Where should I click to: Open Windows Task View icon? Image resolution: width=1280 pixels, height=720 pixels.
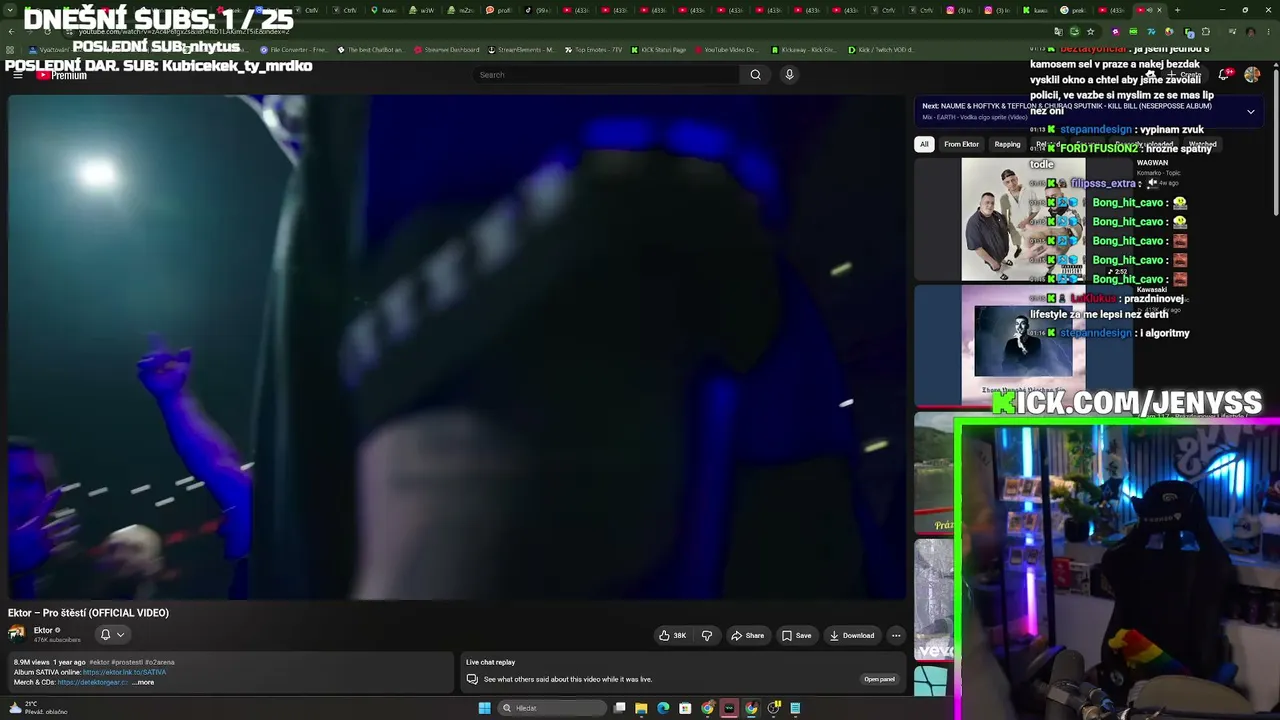620,708
